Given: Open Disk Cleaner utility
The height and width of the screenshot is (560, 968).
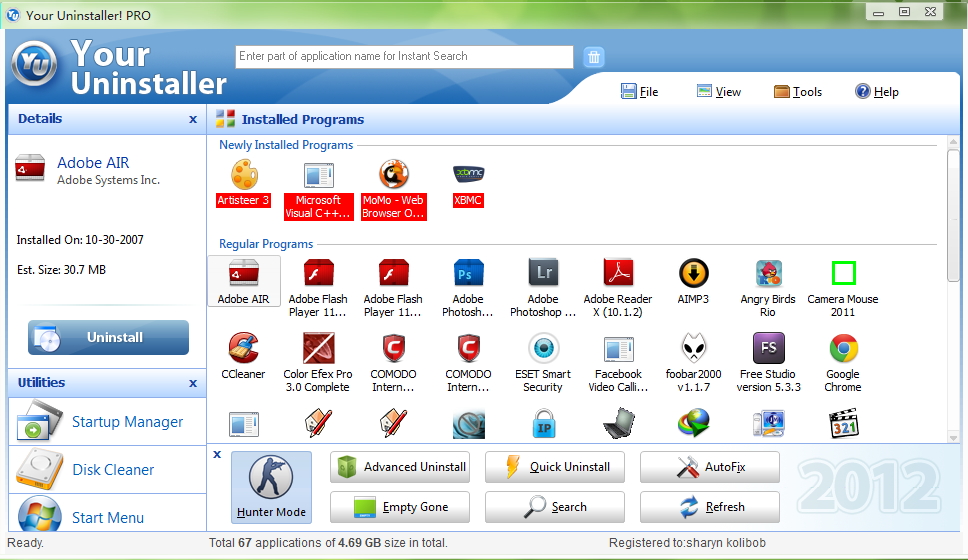Looking at the screenshot, I should click(x=107, y=470).
